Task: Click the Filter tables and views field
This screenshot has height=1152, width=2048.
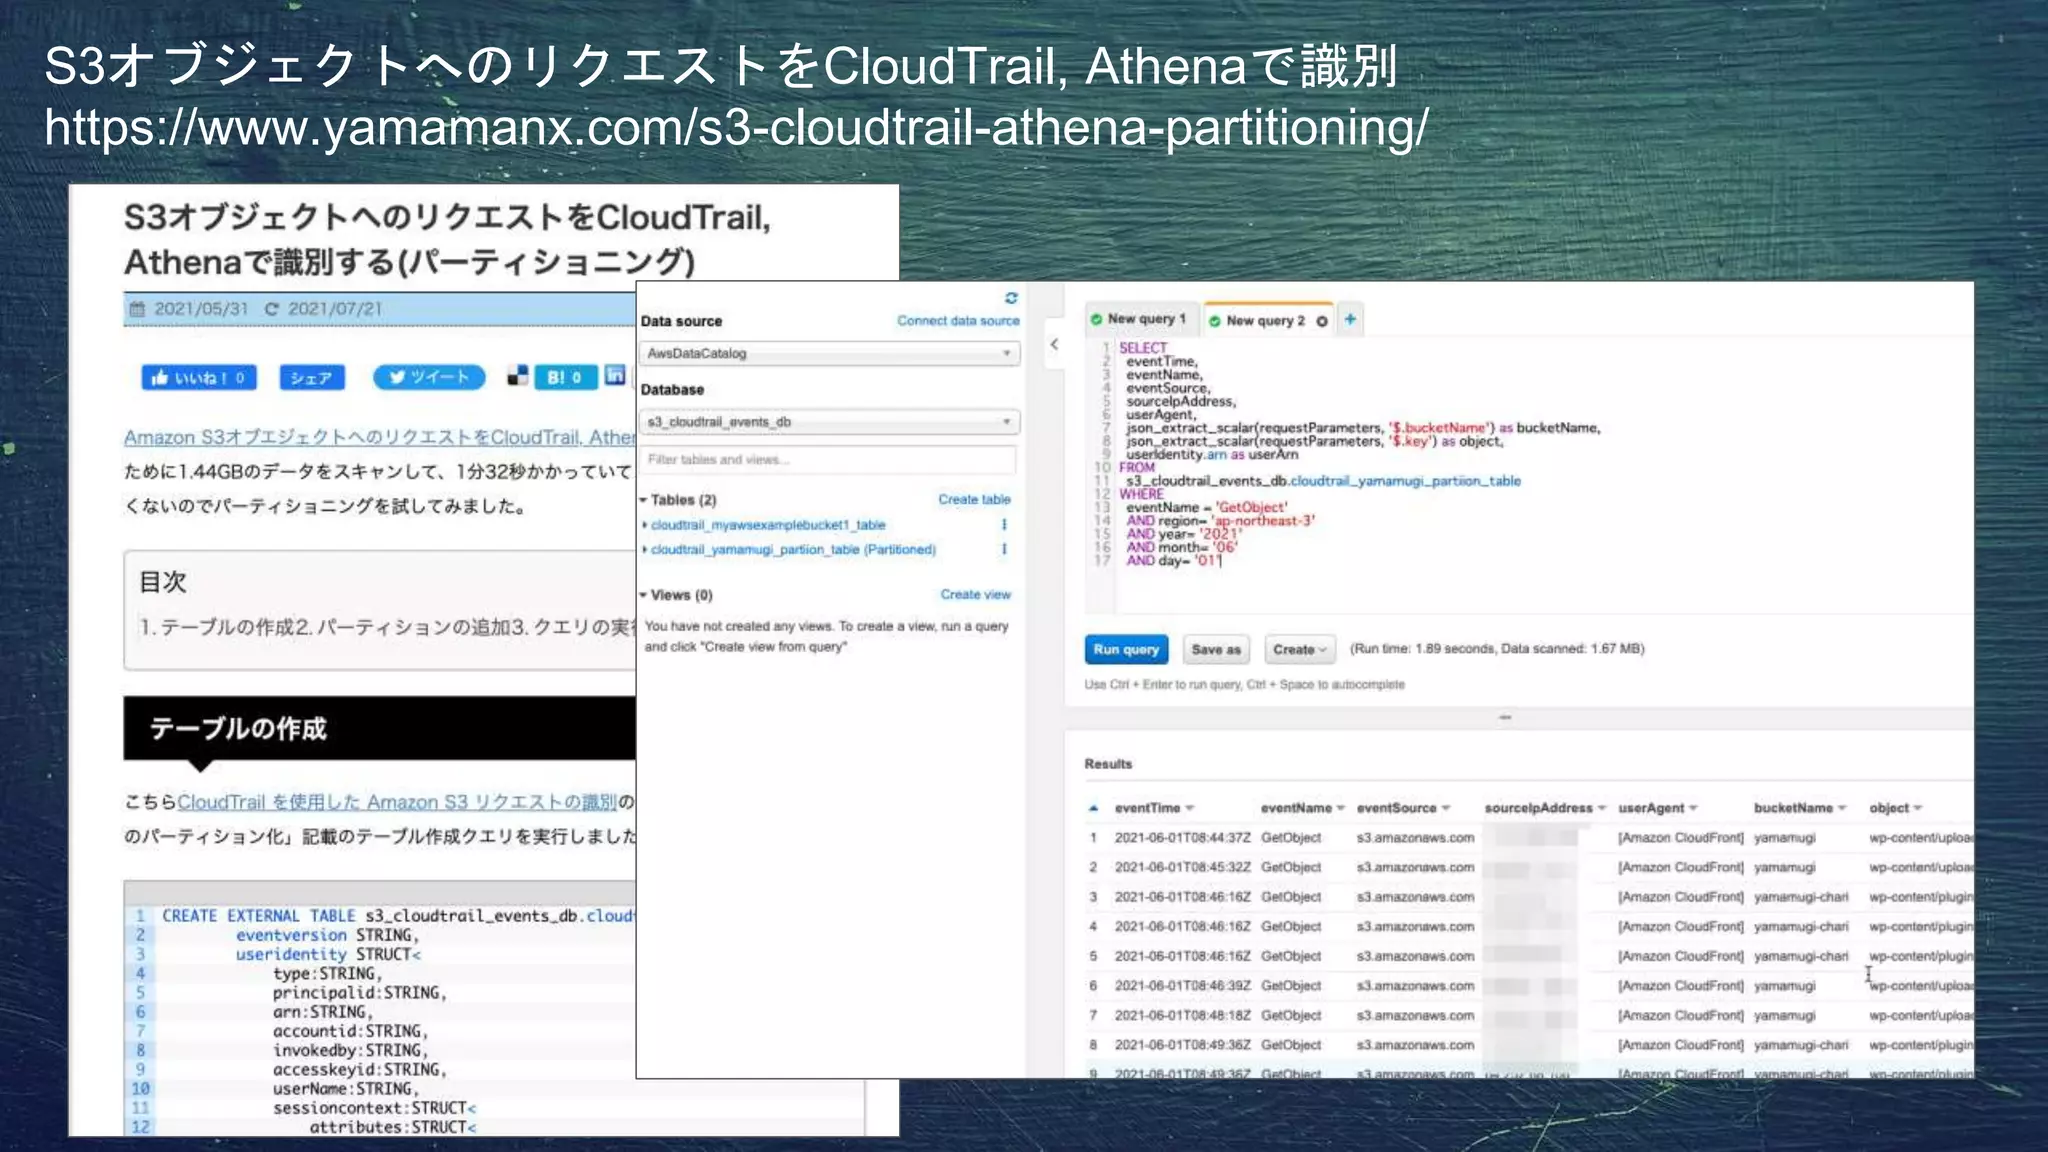Action: [829, 459]
